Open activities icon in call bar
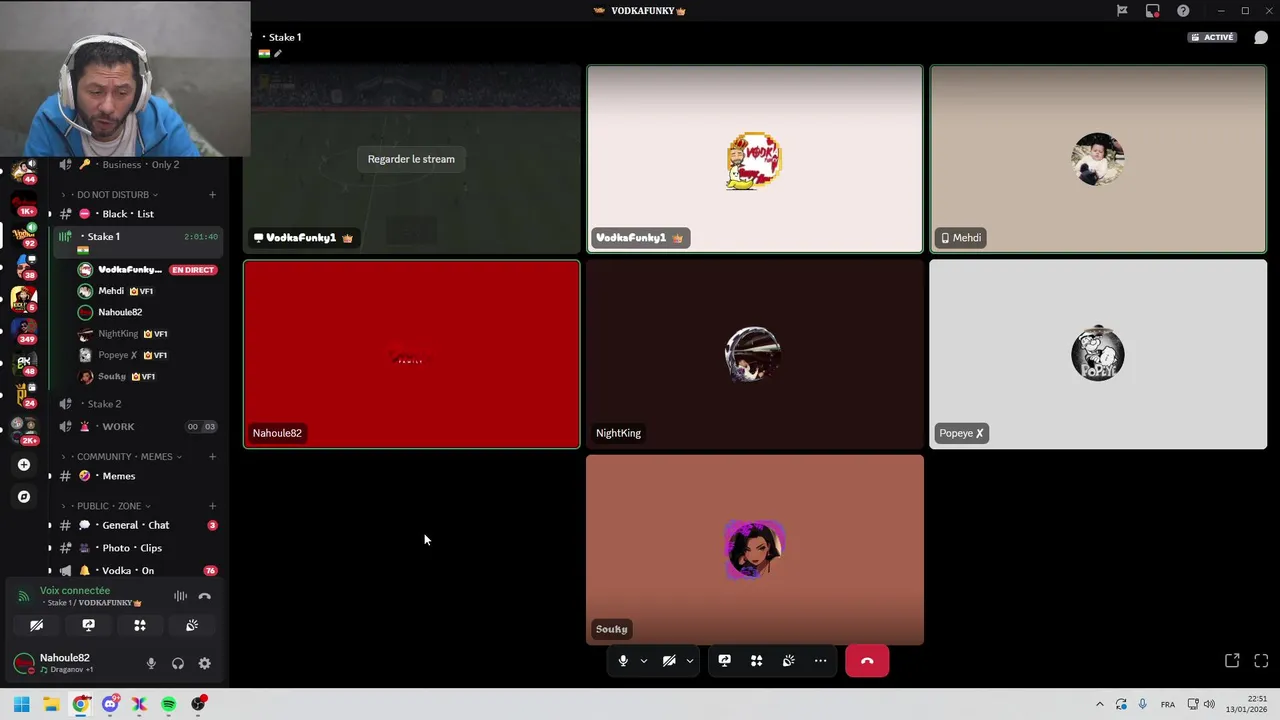The height and width of the screenshot is (720, 1280). point(756,661)
